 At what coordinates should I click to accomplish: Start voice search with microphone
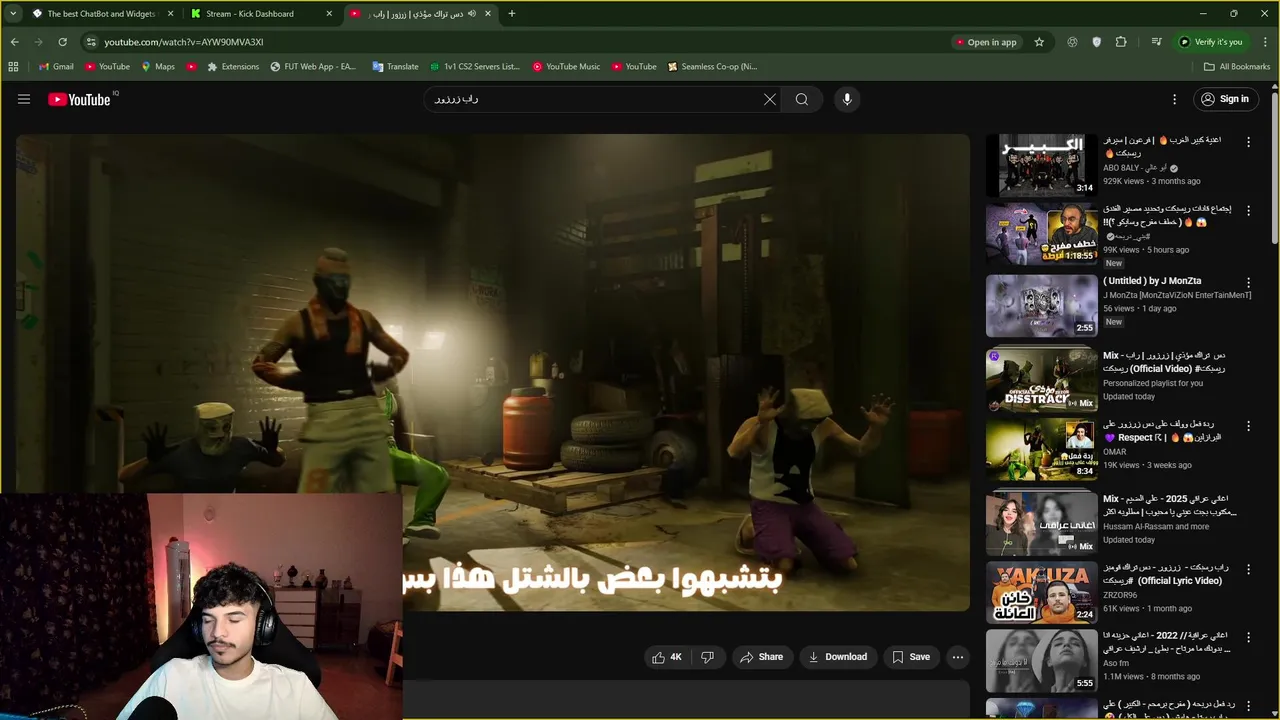[847, 99]
